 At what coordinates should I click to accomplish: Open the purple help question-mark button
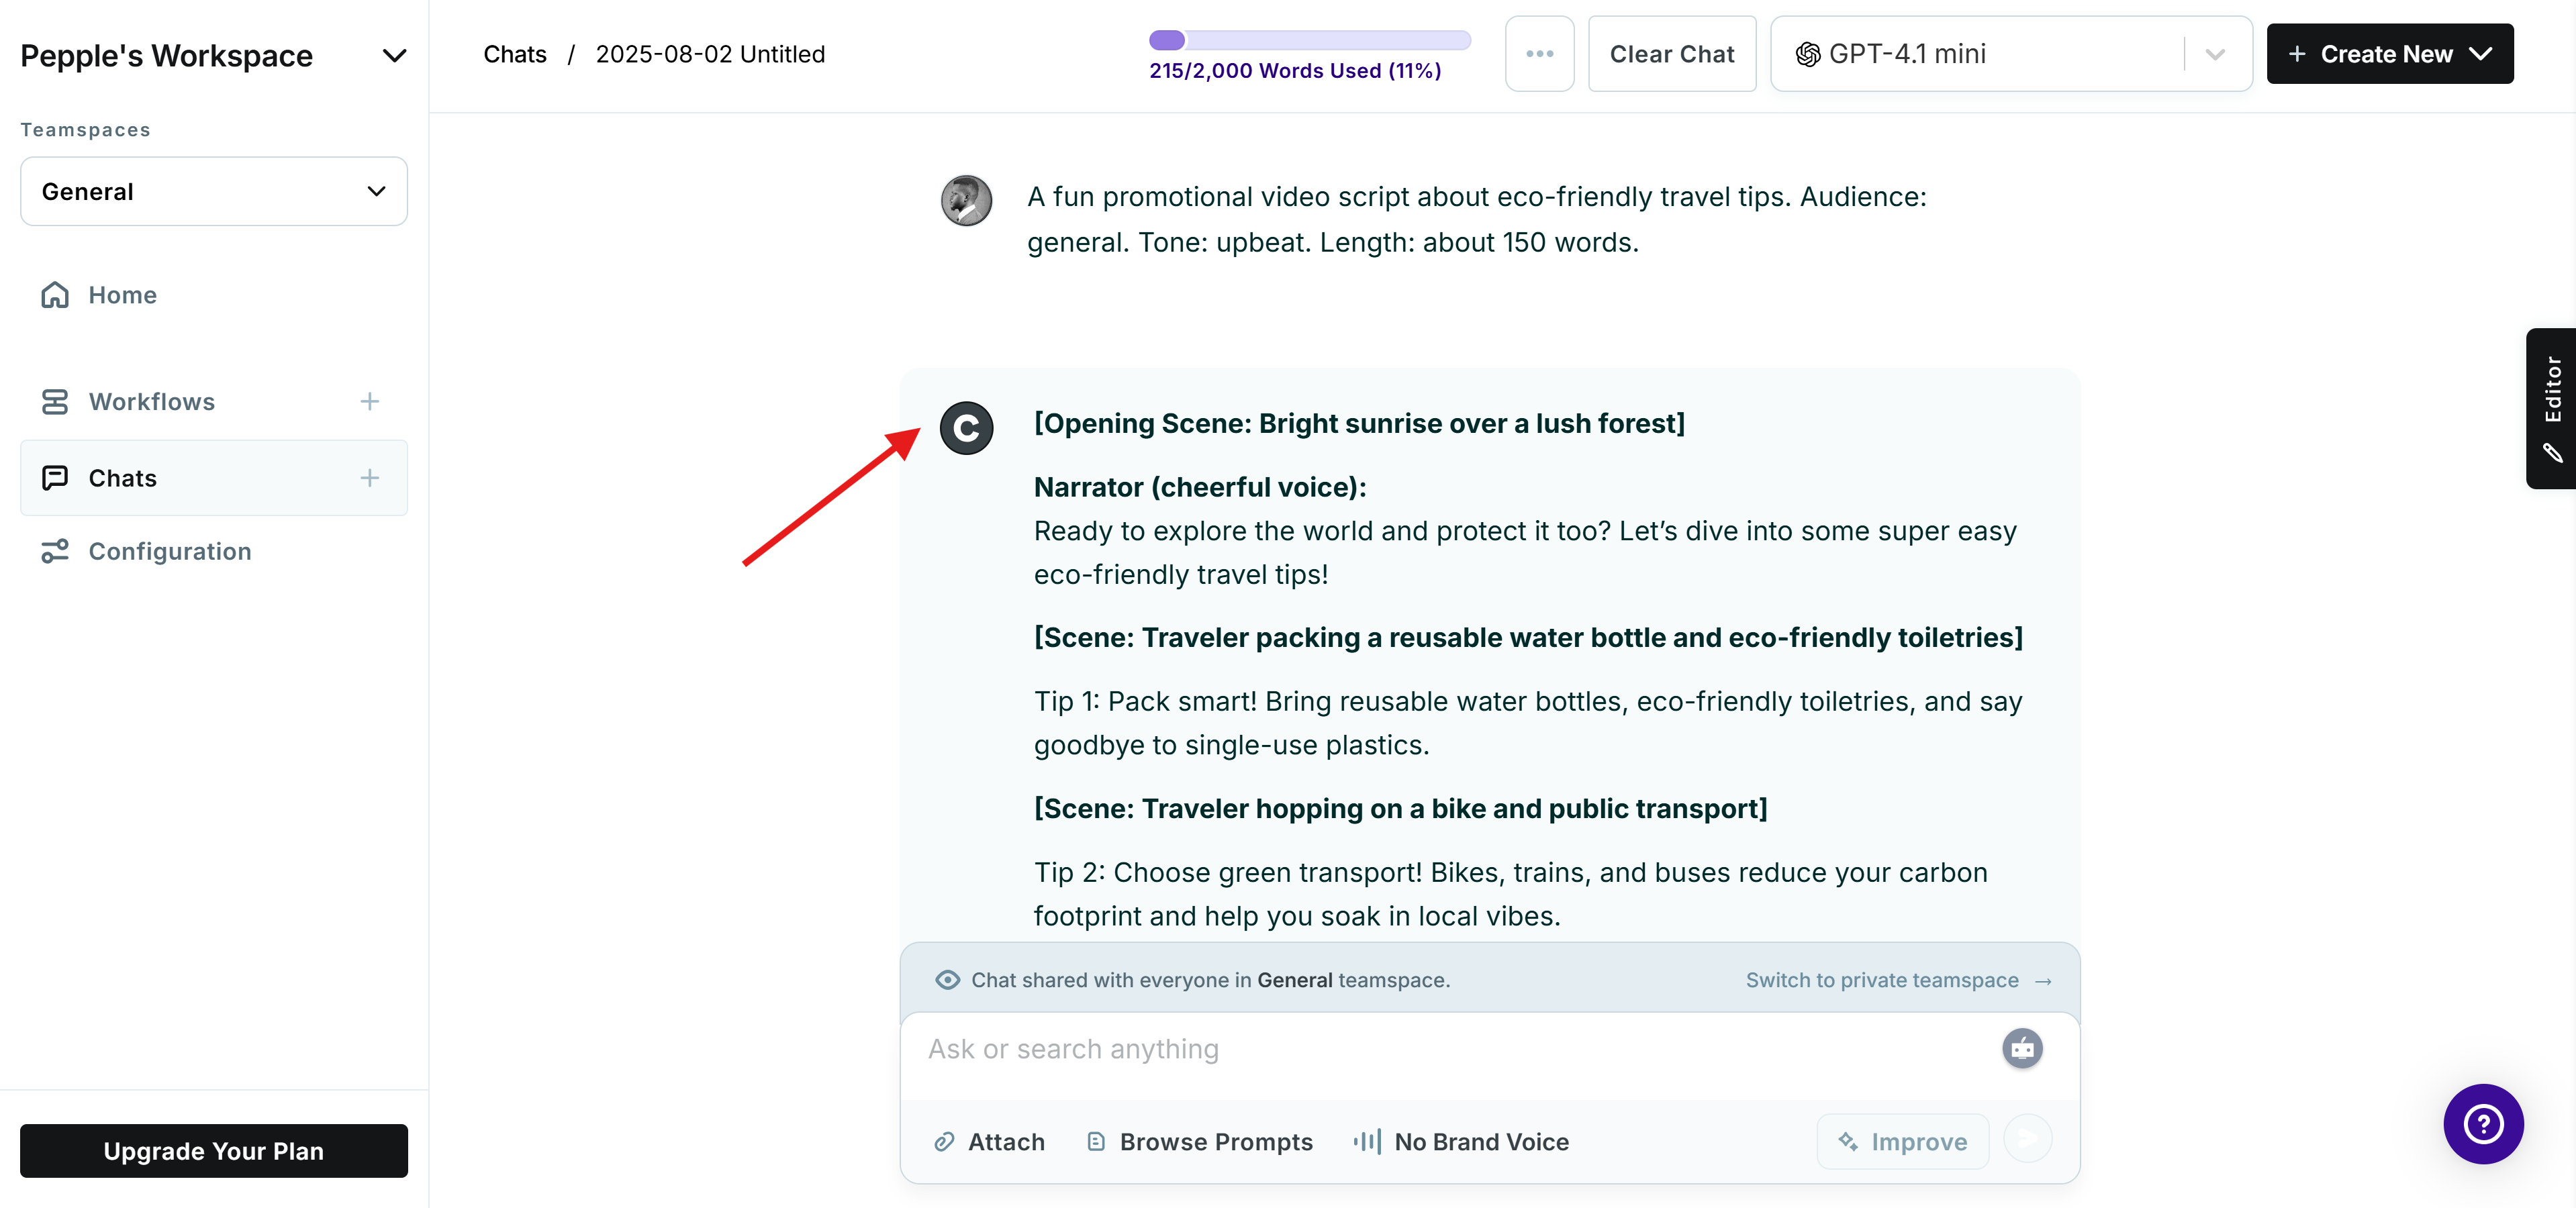point(2482,1123)
